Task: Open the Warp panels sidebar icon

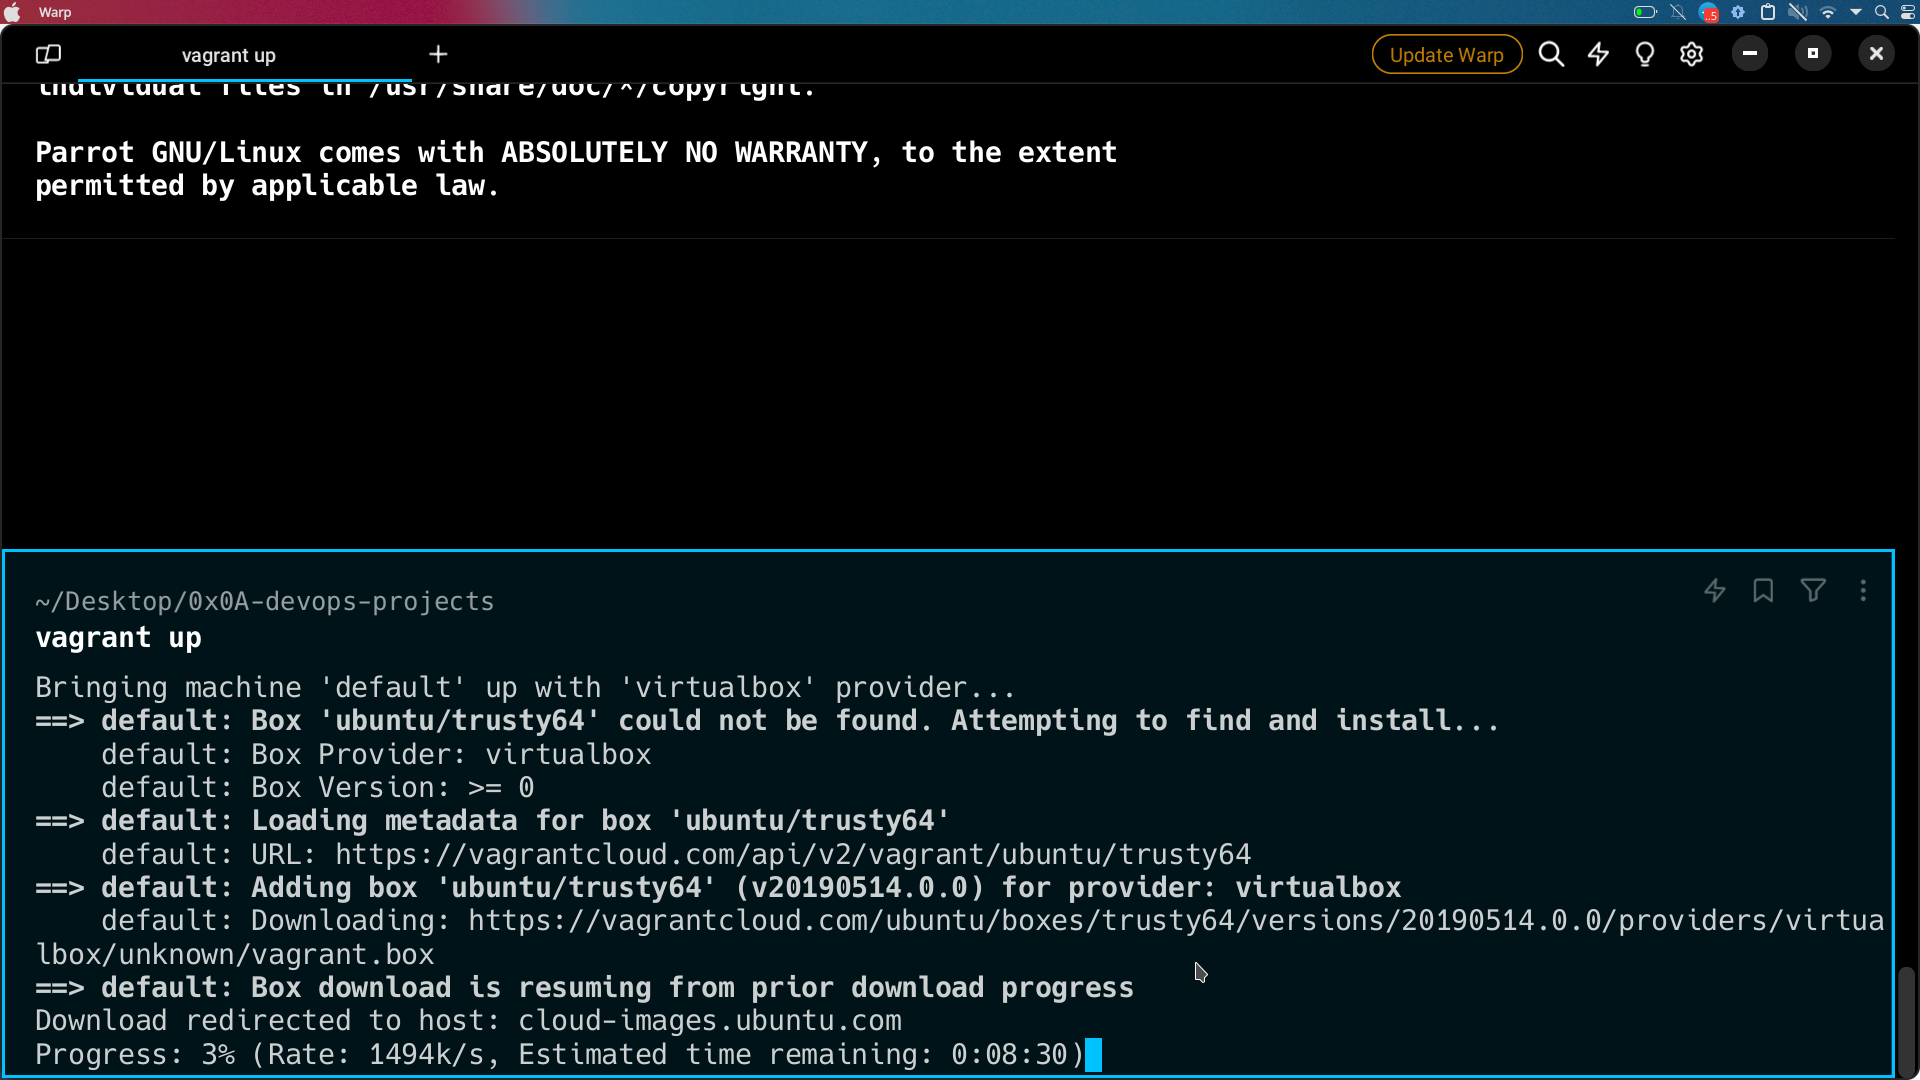Action: click(x=48, y=54)
